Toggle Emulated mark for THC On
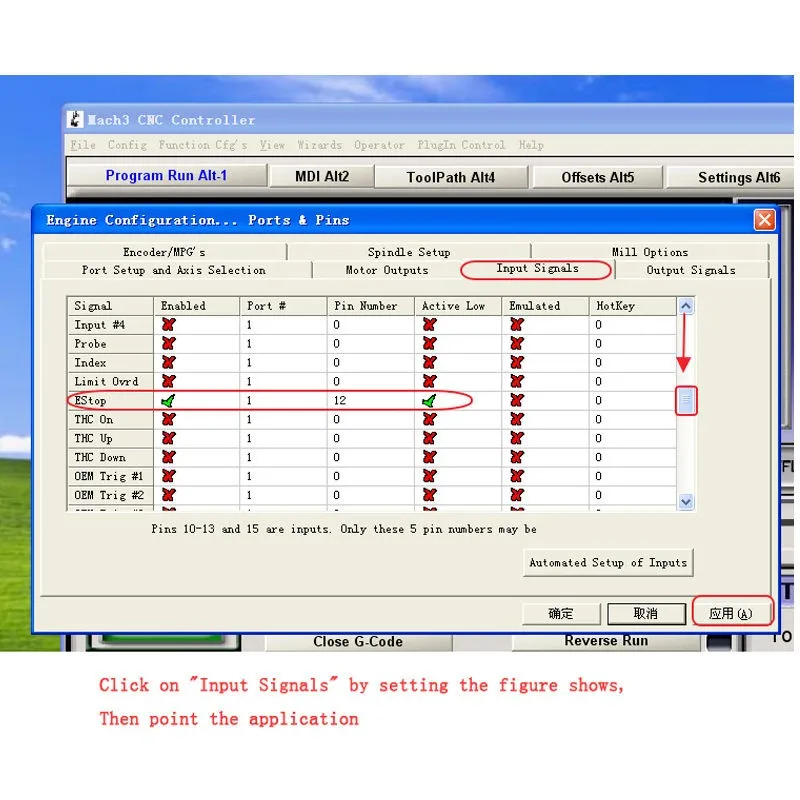 (517, 419)
